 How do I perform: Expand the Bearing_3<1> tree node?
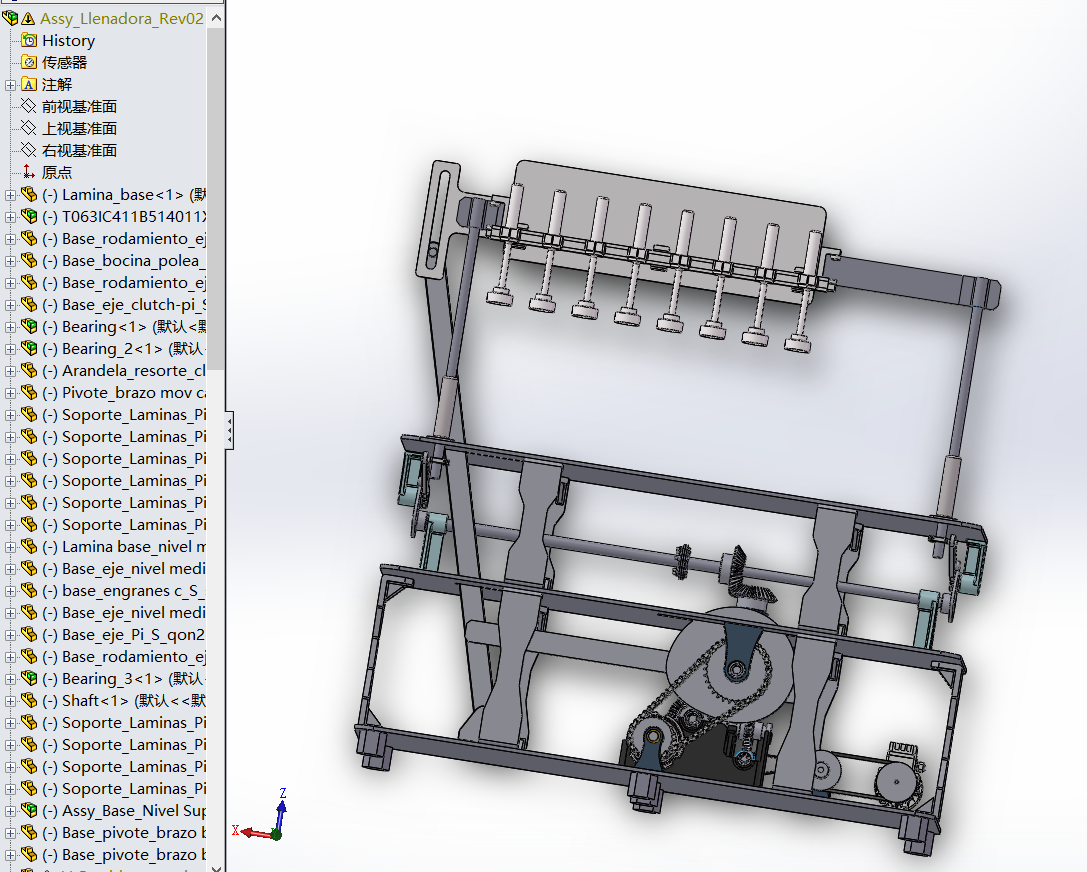point(10,679)
